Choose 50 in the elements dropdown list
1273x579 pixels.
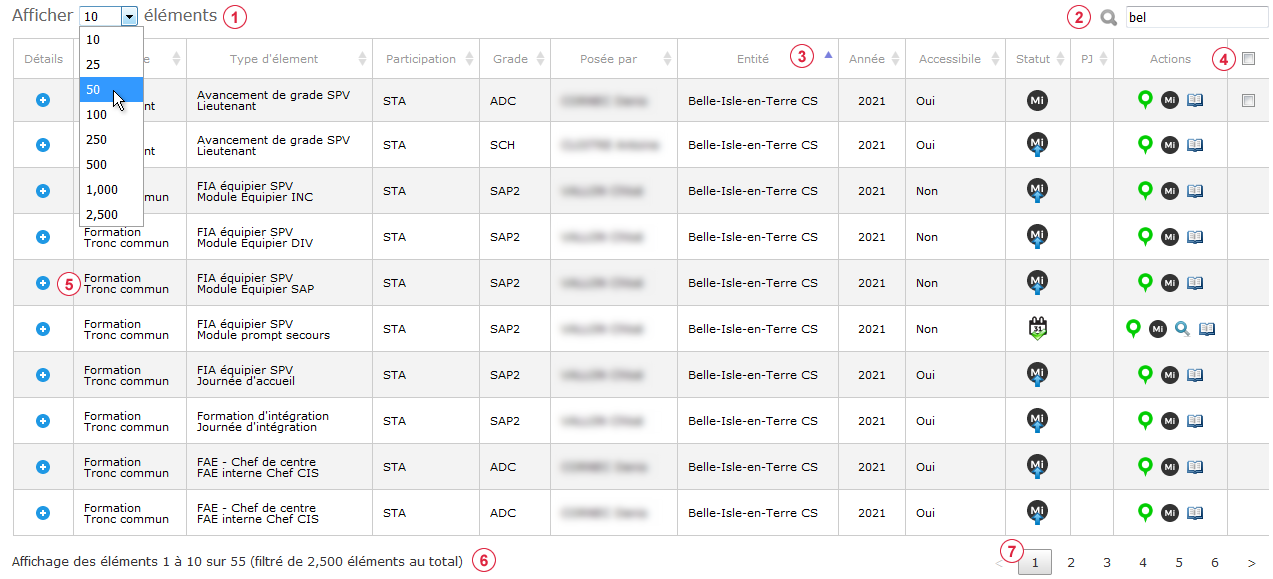[111, 89]
